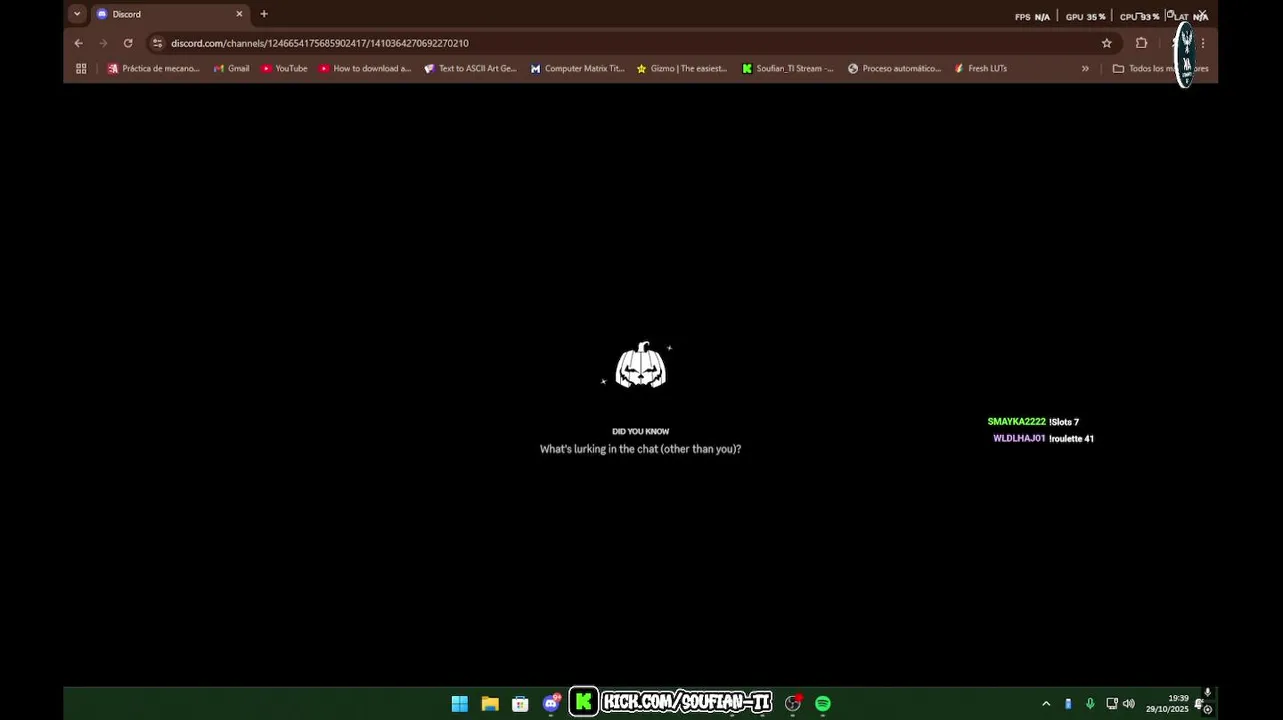Image resolution: width=1283 pixels, height=720 pixels.
Task: Click the 'What's lurking in the chat' tip text
Action: tap(640, 449)
